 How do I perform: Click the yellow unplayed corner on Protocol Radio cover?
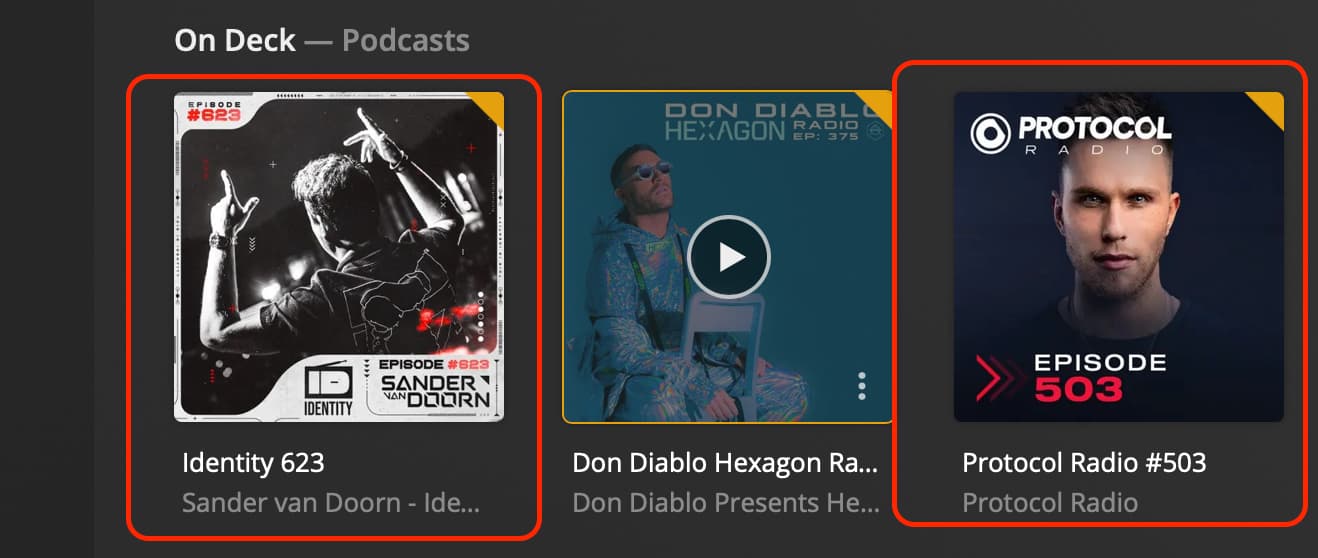click(1268, 108)
